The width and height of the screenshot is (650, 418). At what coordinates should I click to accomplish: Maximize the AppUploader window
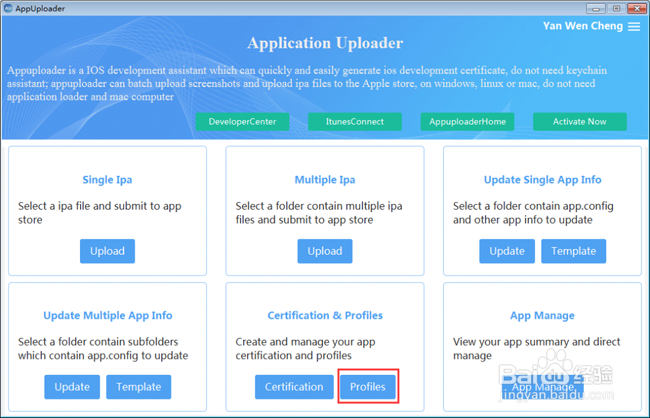coord(616,8)
